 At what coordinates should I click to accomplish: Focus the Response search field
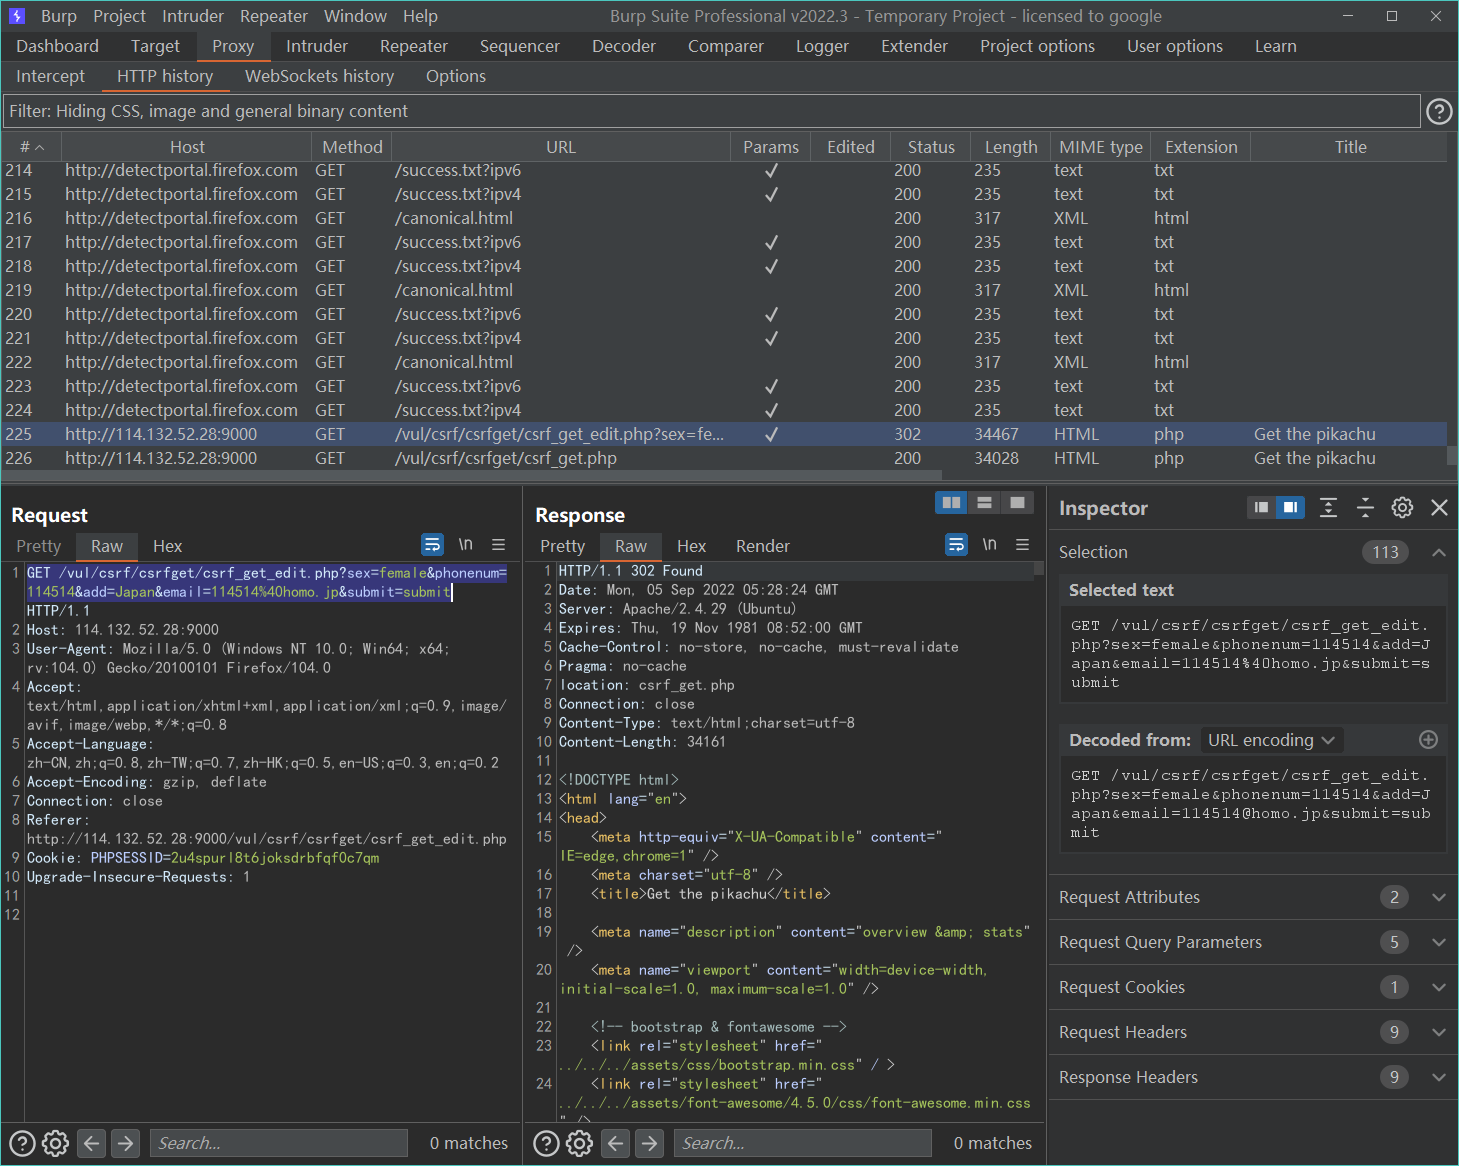point(803,1143)
